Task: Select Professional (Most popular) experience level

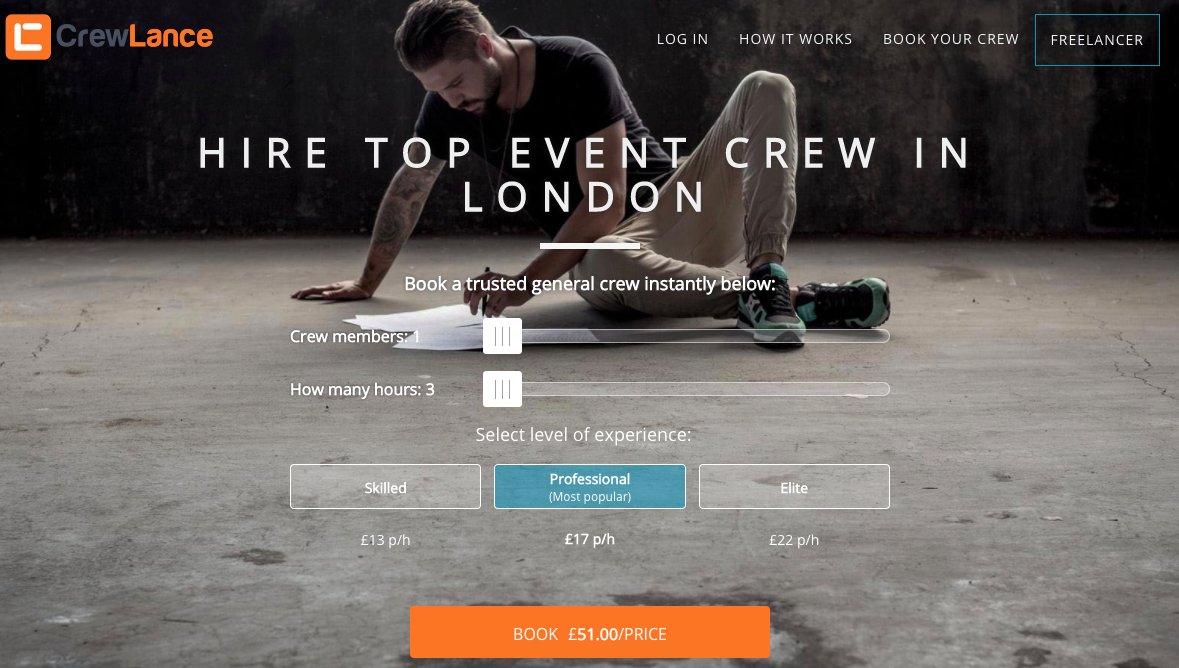Action: click(590, 487)
